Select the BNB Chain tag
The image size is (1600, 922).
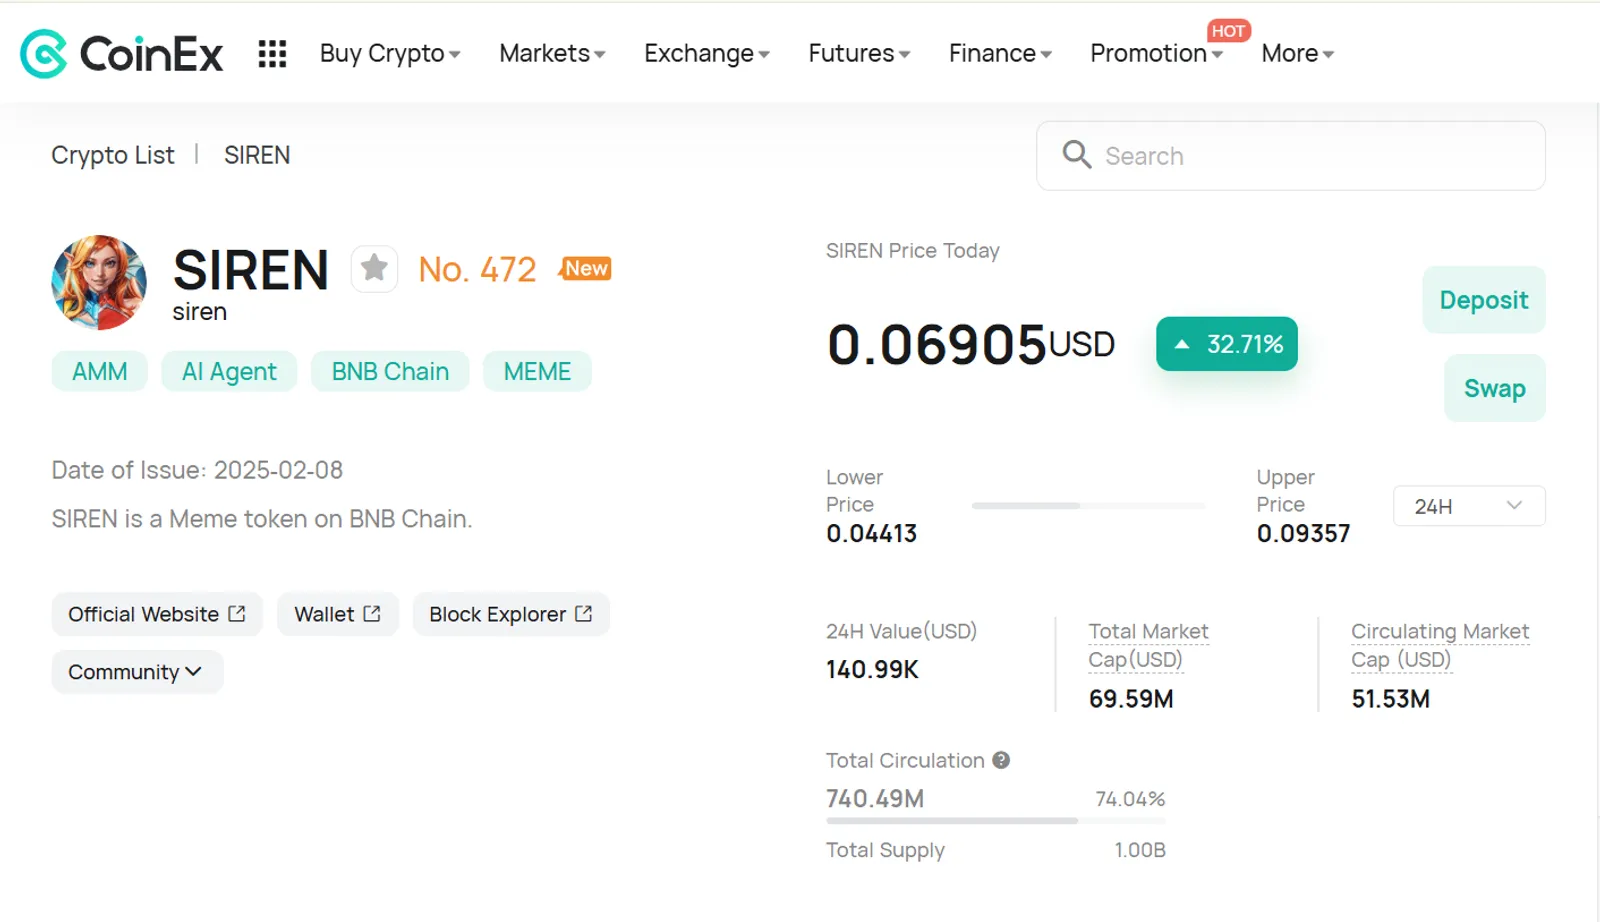coord(390,371)
